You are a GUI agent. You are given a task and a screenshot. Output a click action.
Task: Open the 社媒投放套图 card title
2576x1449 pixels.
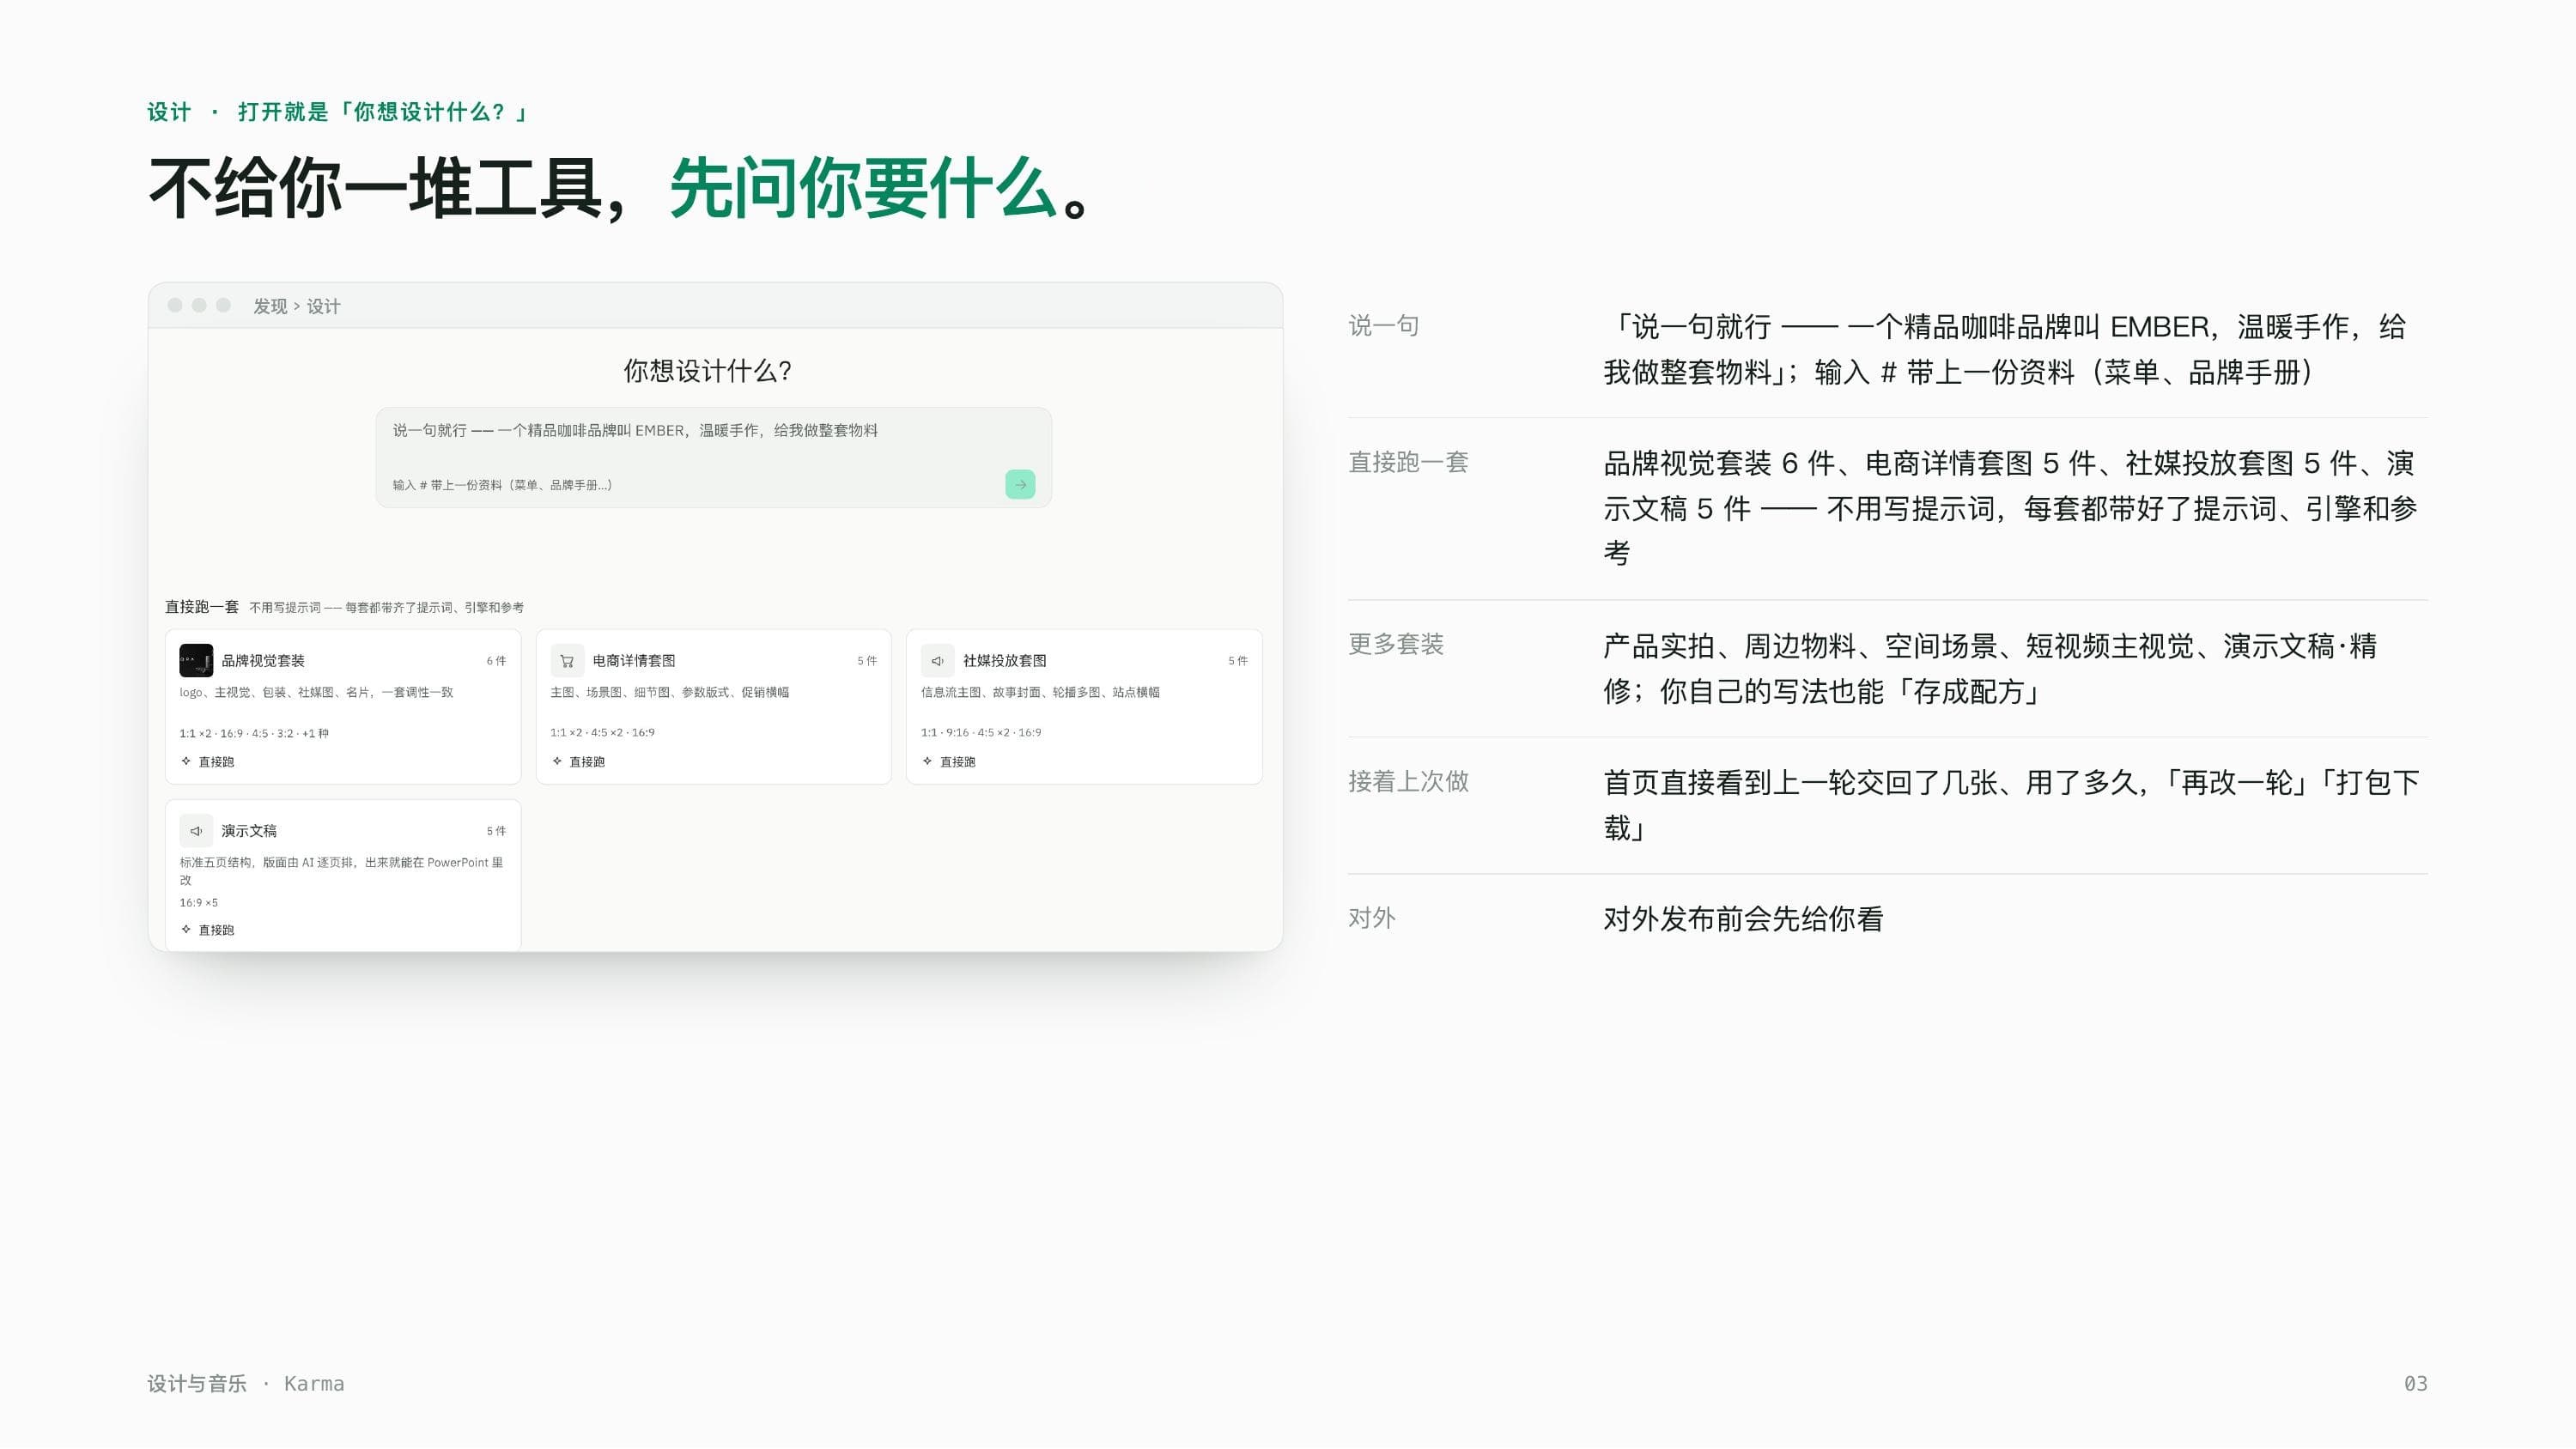coord(1005,660)
